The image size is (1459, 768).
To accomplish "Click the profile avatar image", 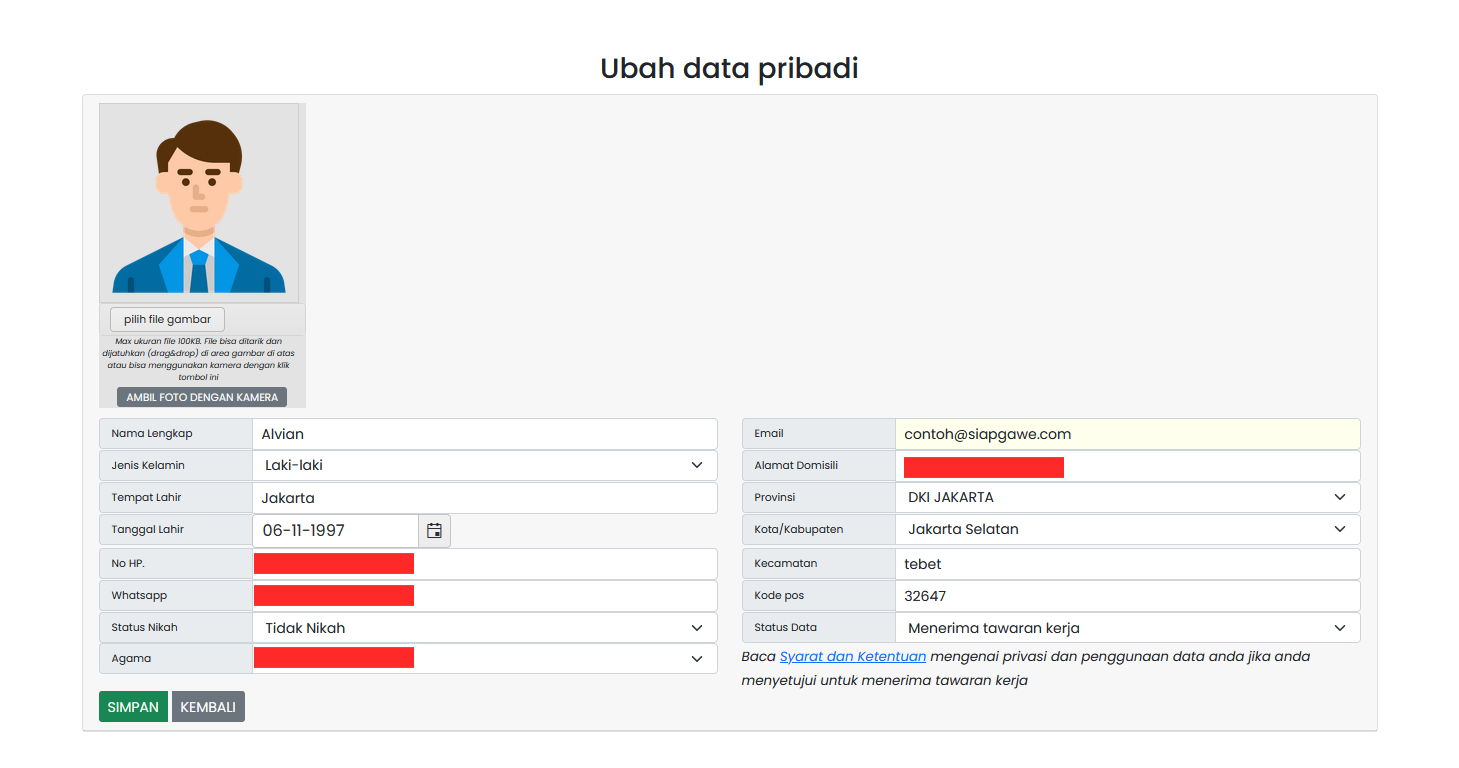I will pyautogui.click(x=199, y=203).
